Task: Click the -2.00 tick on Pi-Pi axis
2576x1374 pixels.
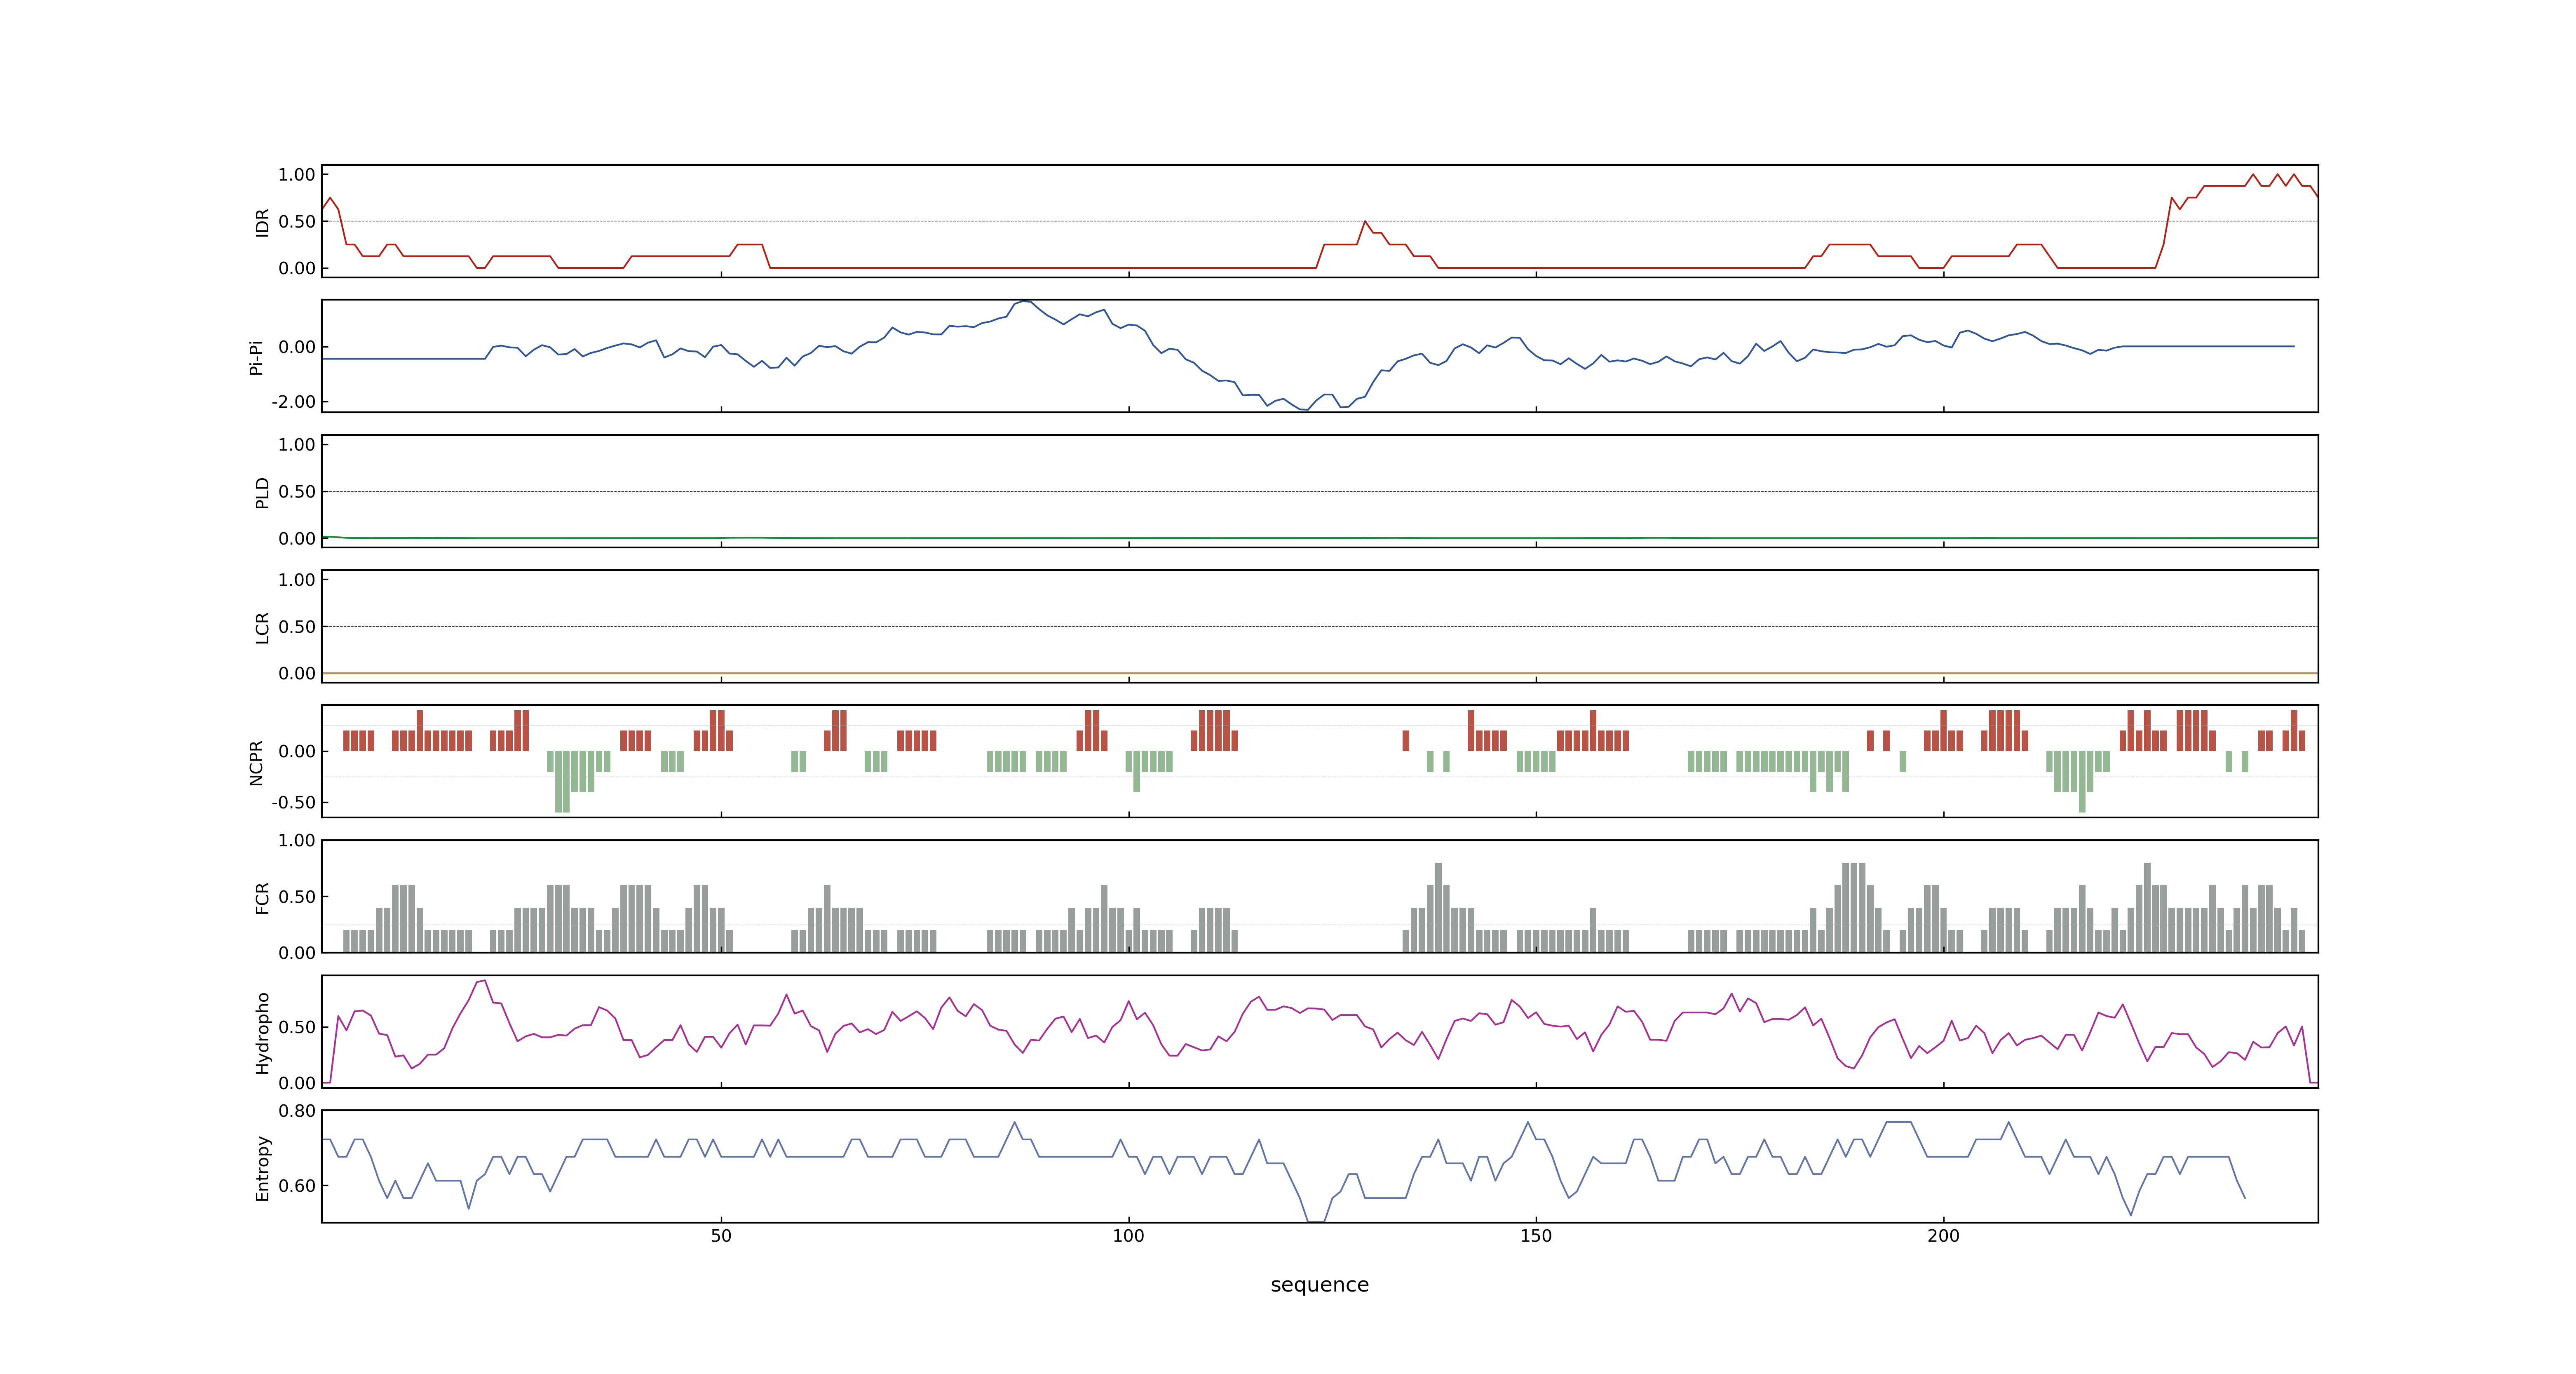Action: [293, 402]
